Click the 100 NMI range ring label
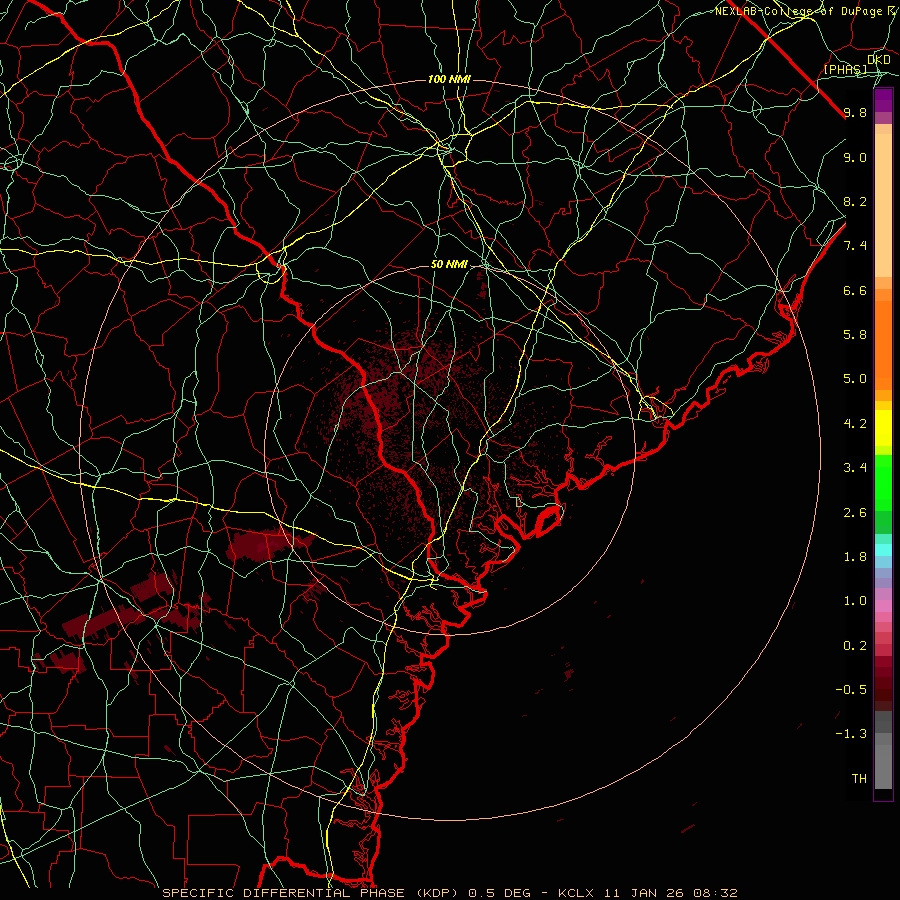 point(449,79)
